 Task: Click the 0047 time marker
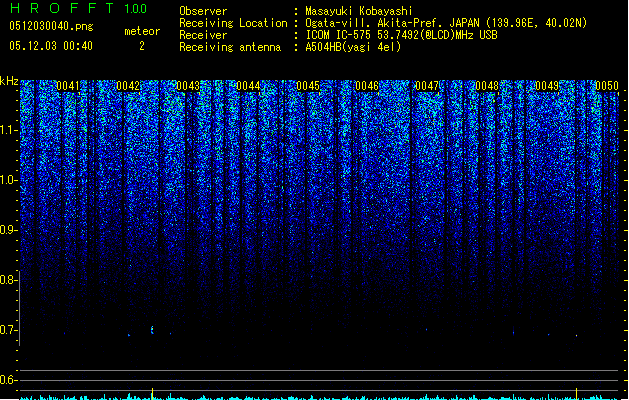(x=427, y=86)
